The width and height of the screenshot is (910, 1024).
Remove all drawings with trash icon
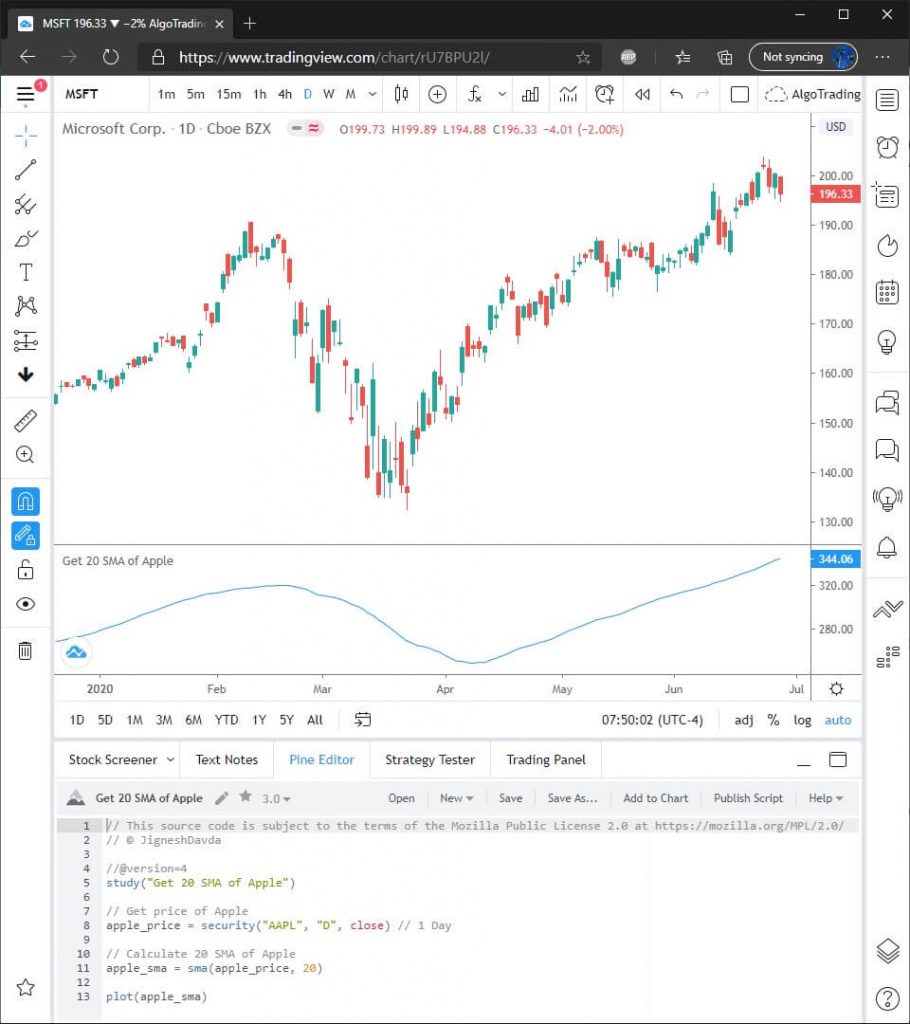coord(25,650)
